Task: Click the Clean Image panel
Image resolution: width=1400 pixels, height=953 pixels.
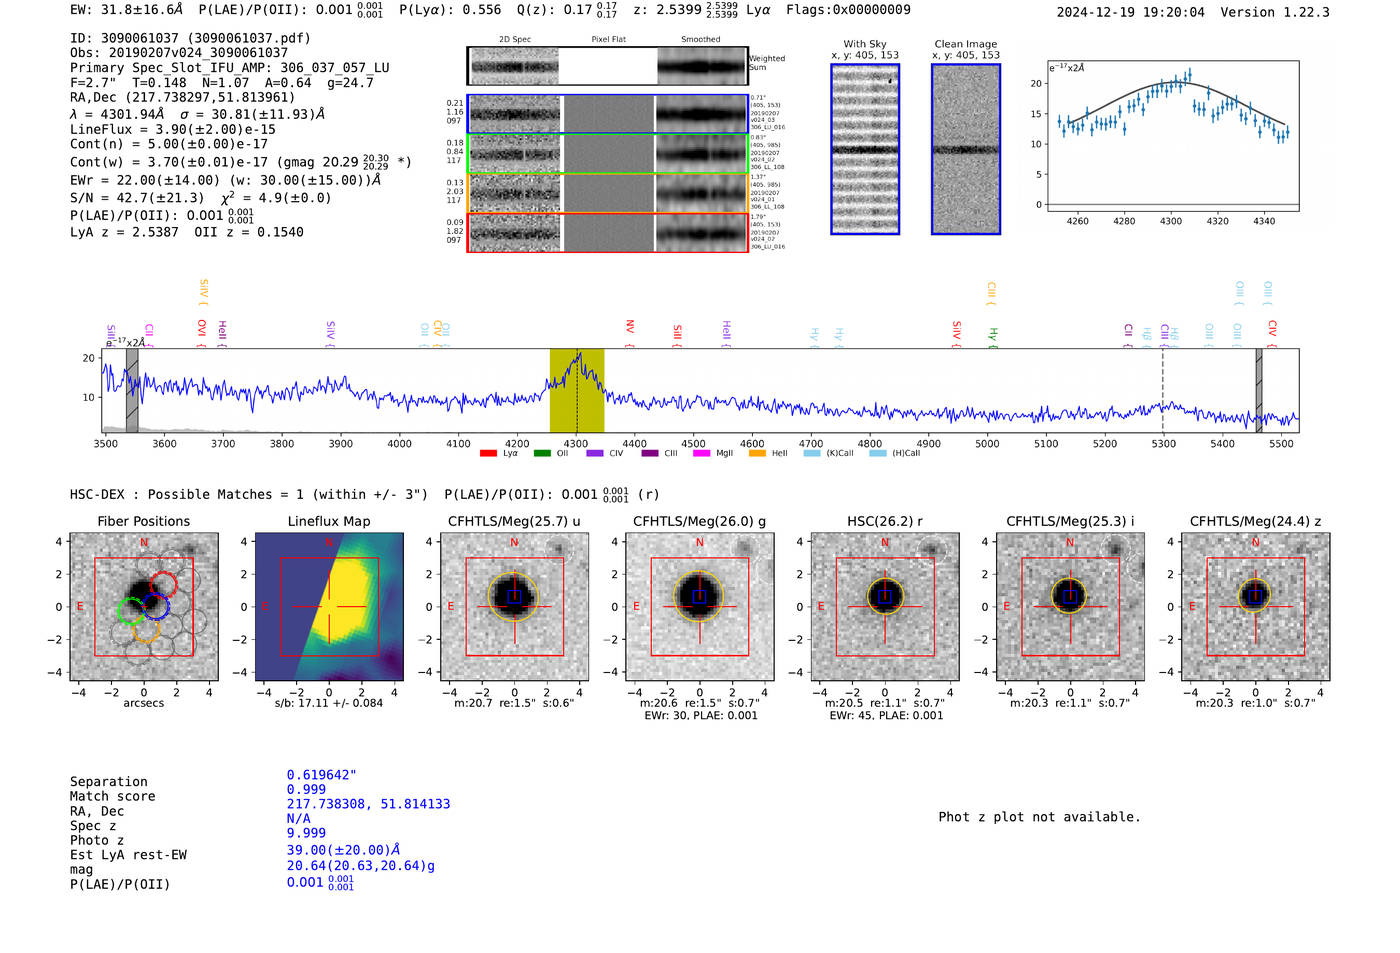Action: tap(966, 149)
